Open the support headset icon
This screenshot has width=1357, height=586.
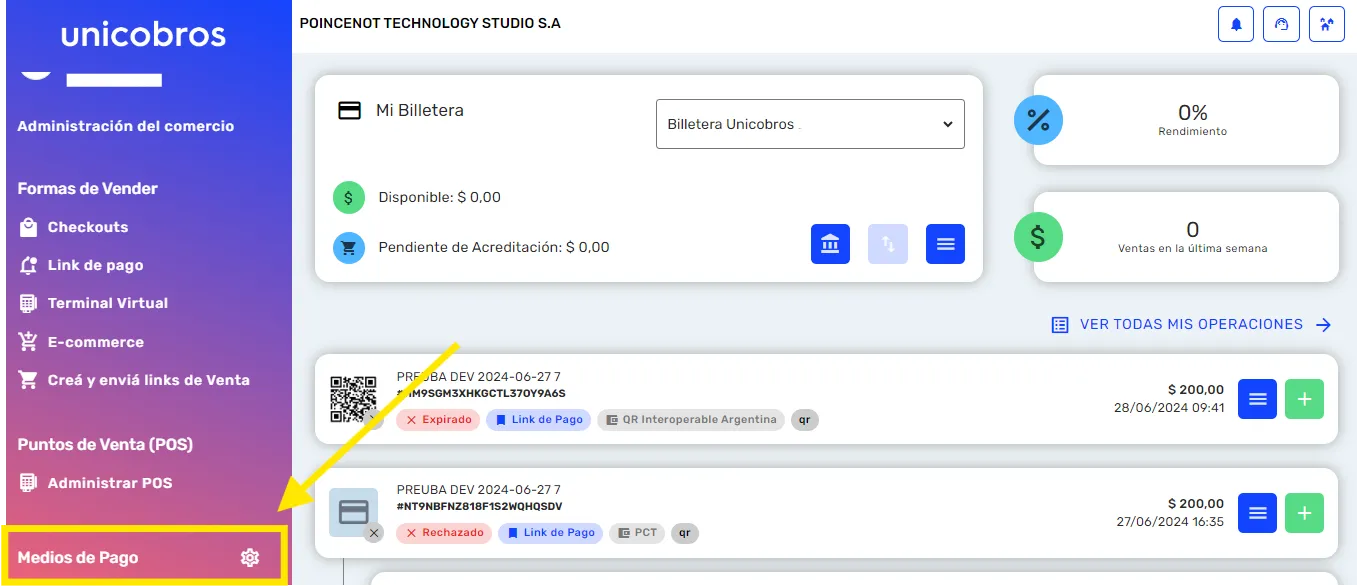pyautogui.click(x=1281, y=24)
